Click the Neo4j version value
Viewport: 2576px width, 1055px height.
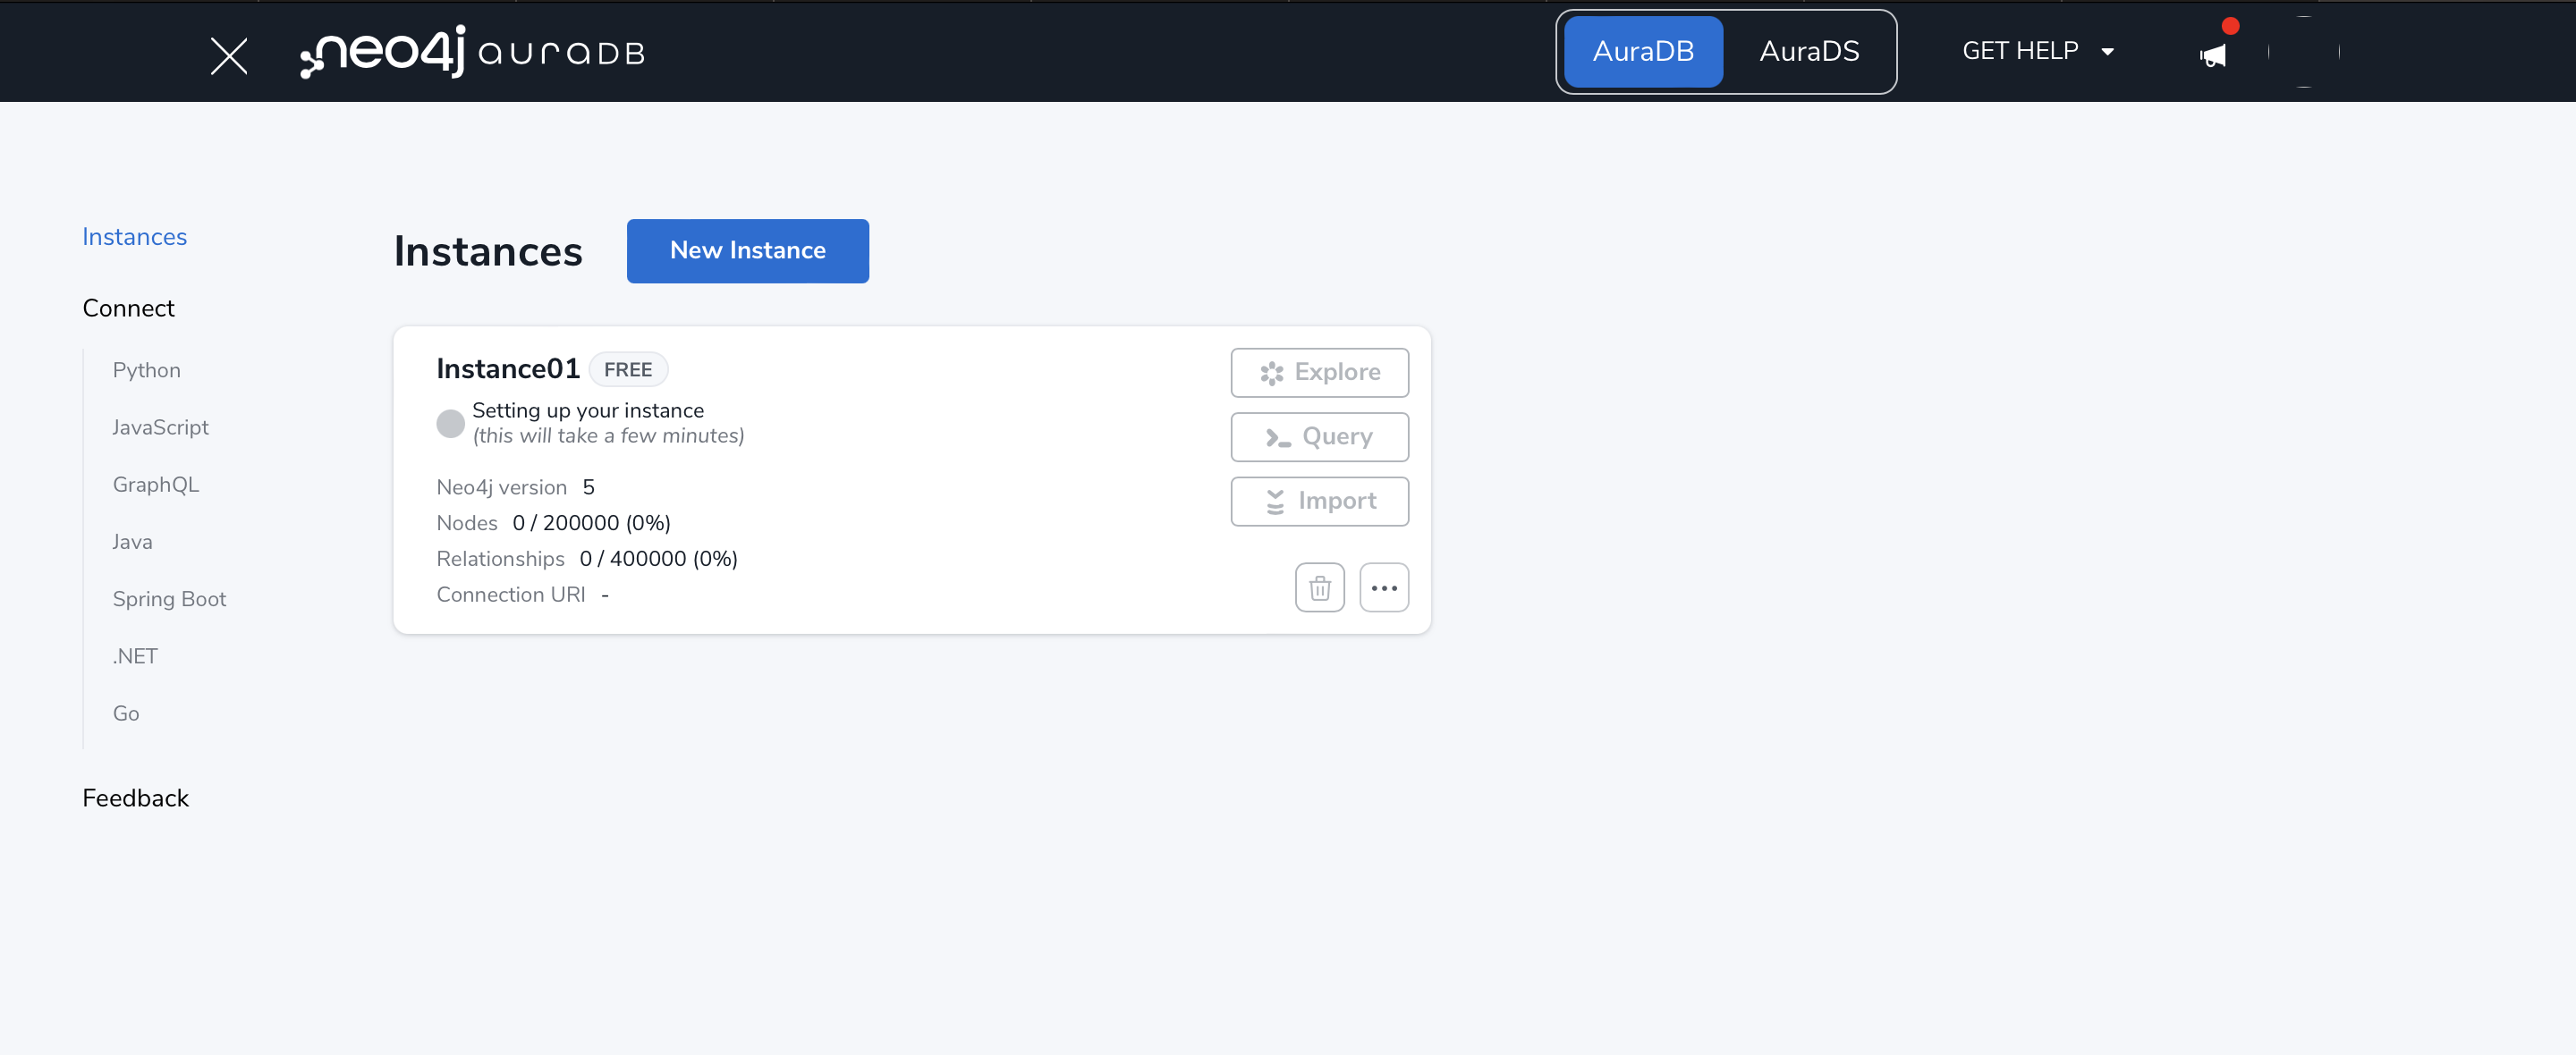(588, 487)
